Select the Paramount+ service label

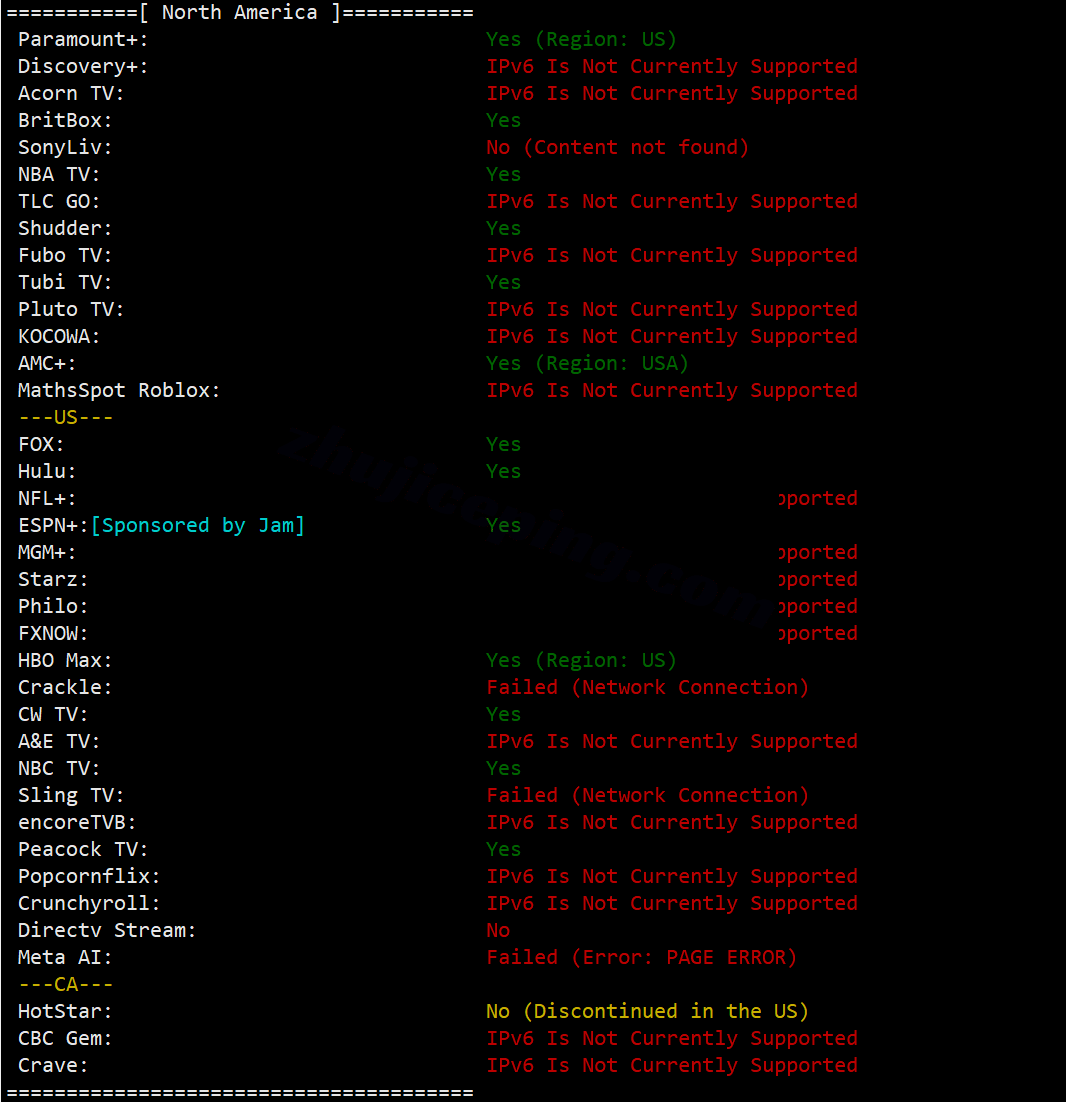pyautogui.click(x=83, y=39)
